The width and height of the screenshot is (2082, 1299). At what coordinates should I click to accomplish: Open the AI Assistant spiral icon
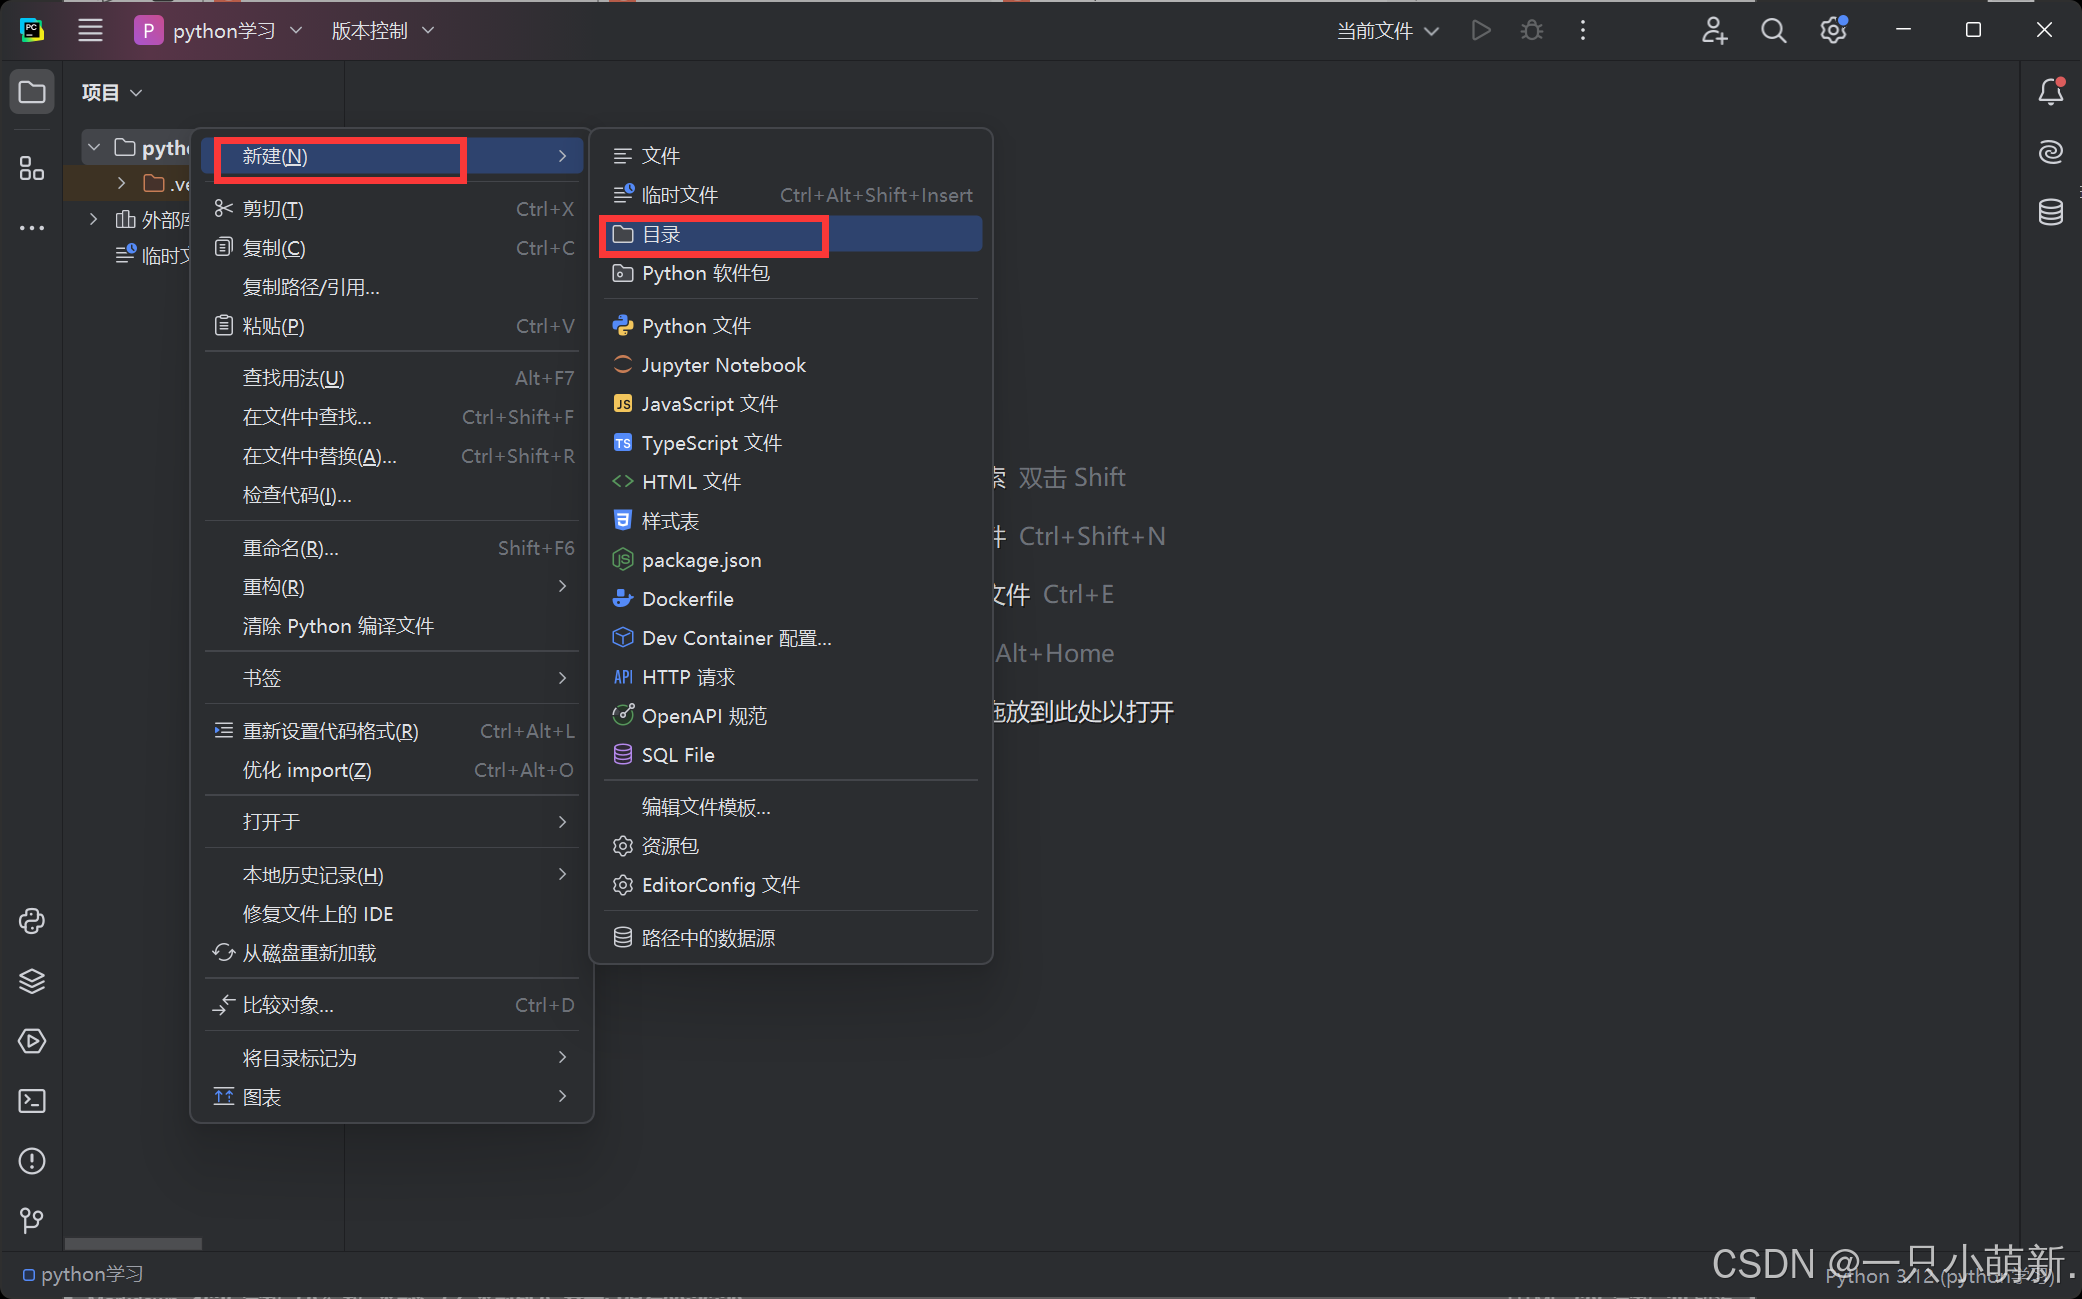2050,152
